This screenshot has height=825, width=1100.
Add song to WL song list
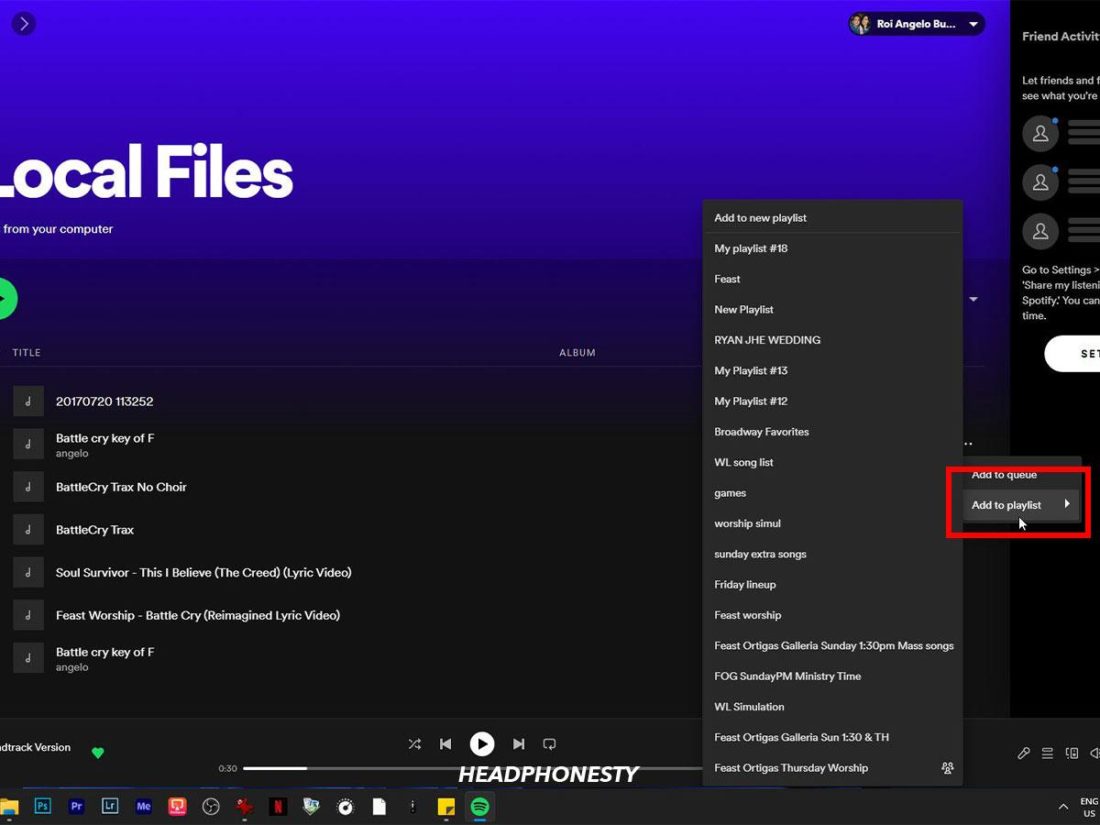(x=832, y=462)
